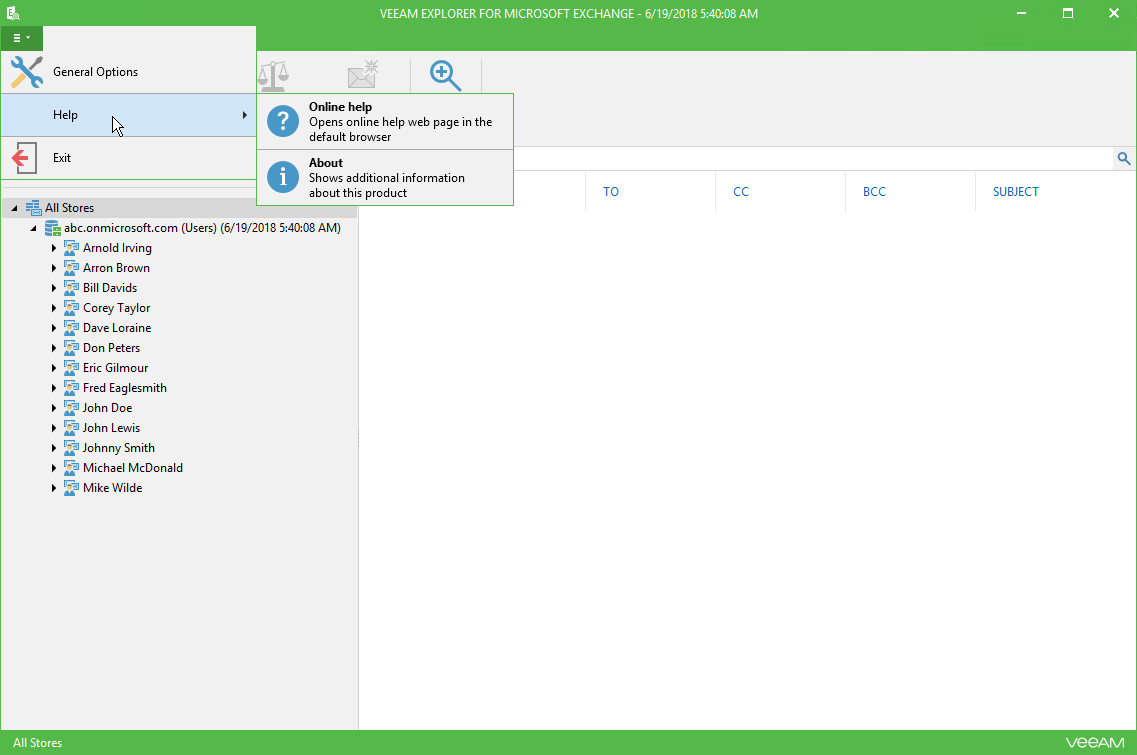1137x755 pixels.
Task: Click the mailbox icon beside Arnold Irving
Action: tap(71, 248)
